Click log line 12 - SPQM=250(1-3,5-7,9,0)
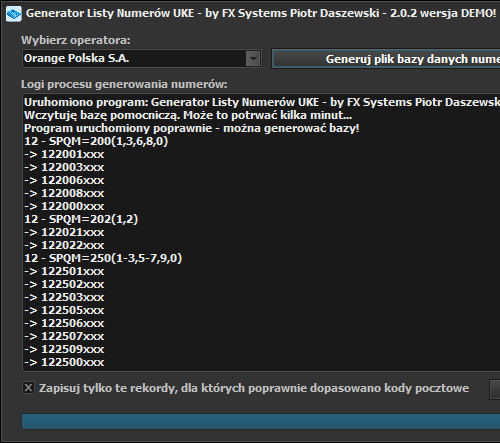This screenshot has height=443, width=500. [103, 258]
